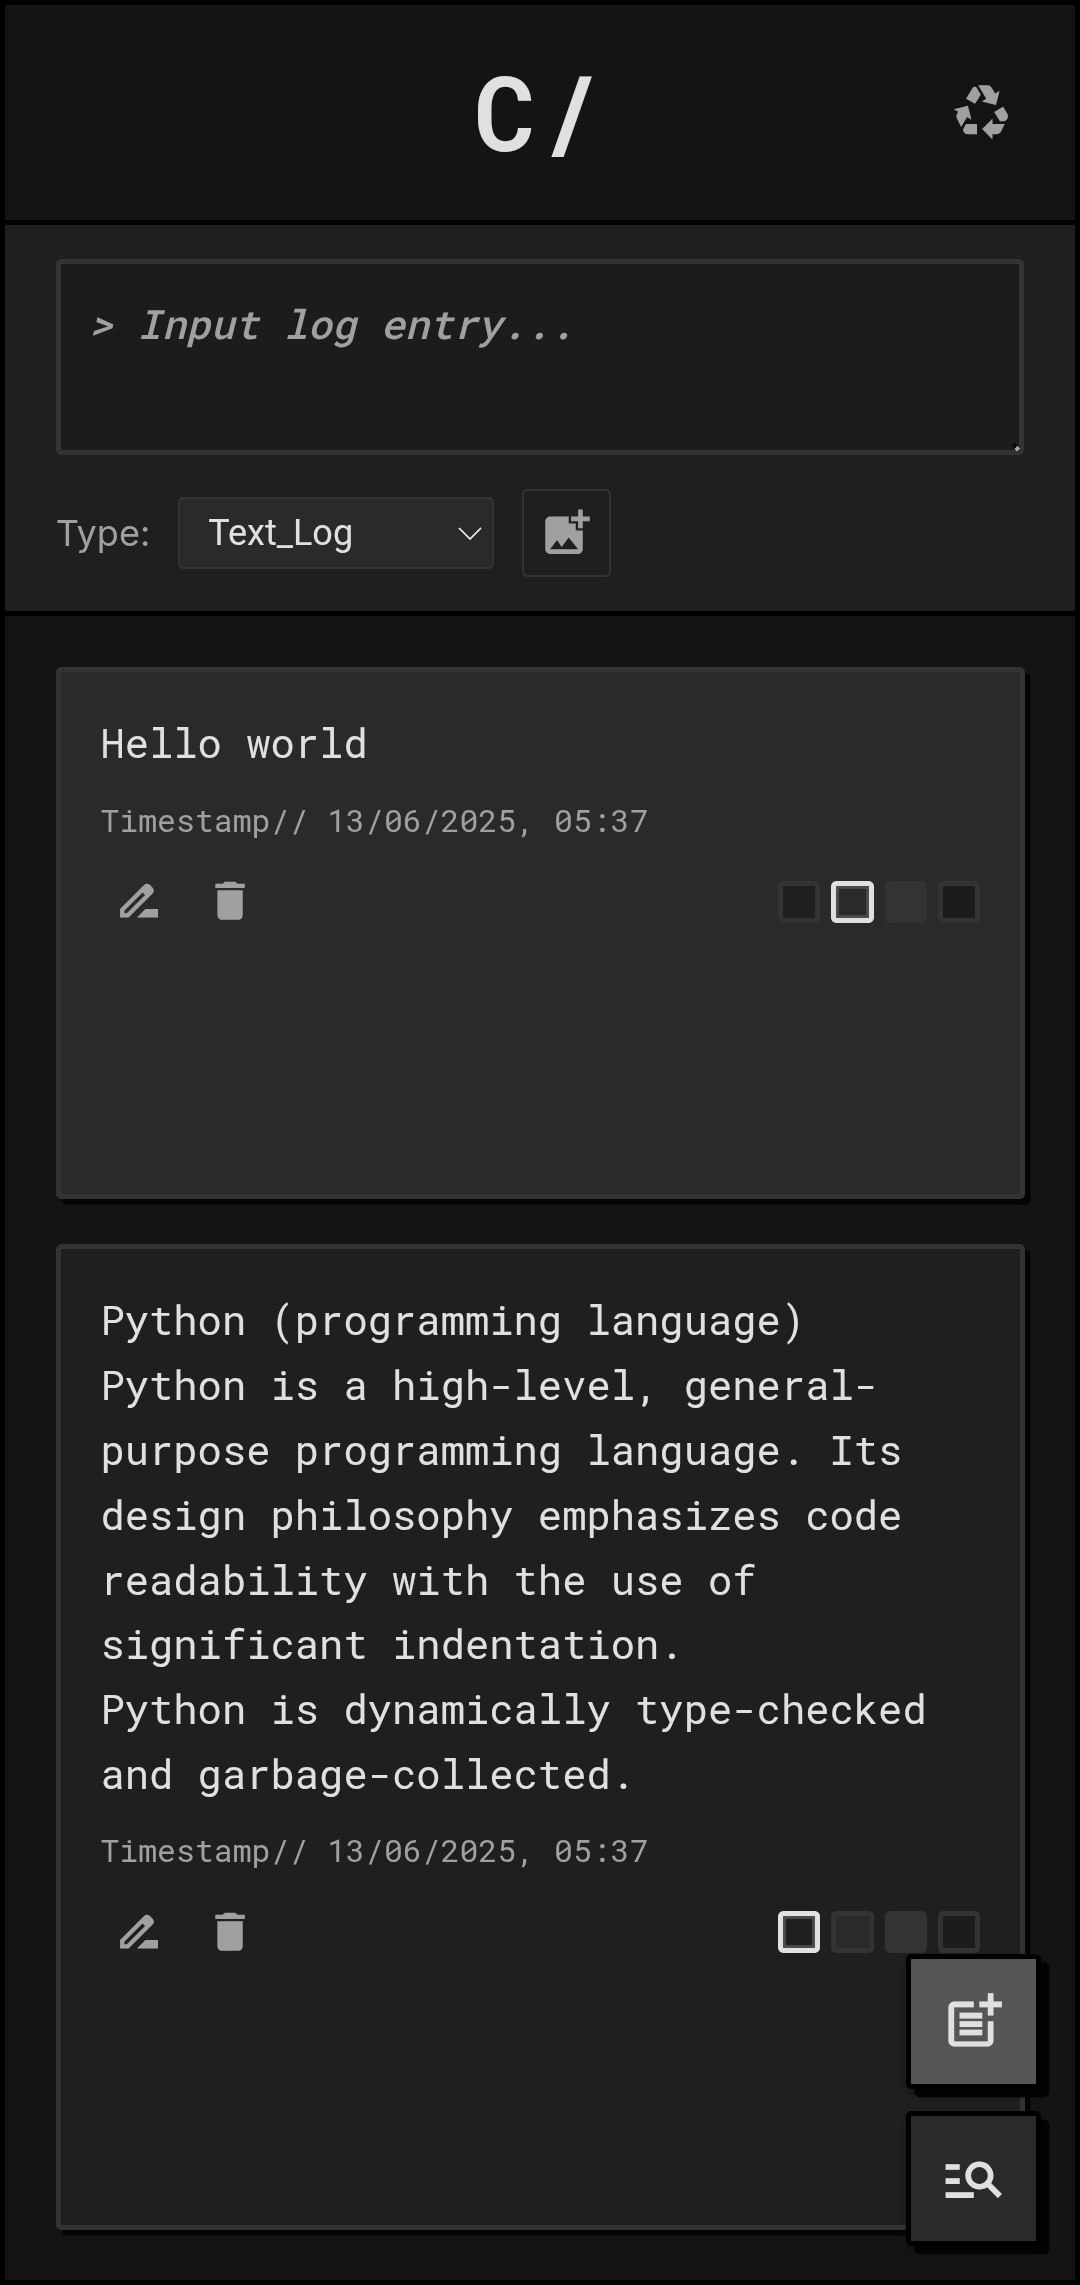
Task: Click the chevron arrow of the Type selector
Action: coord(469,534)
